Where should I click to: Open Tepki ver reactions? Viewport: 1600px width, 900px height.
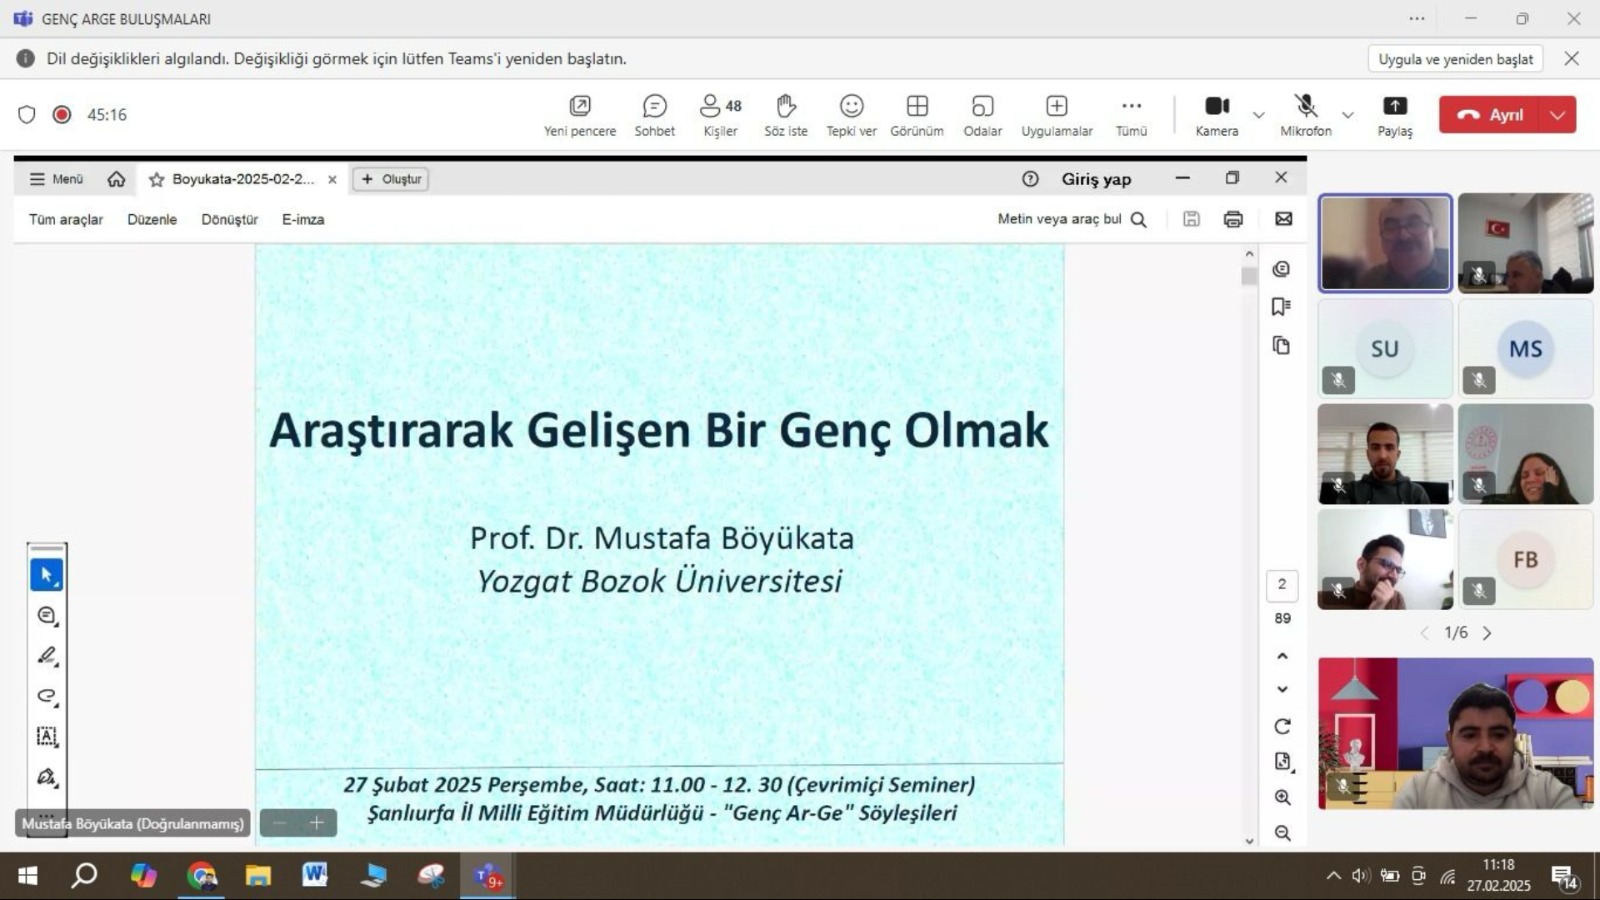[x=851, y=115]
